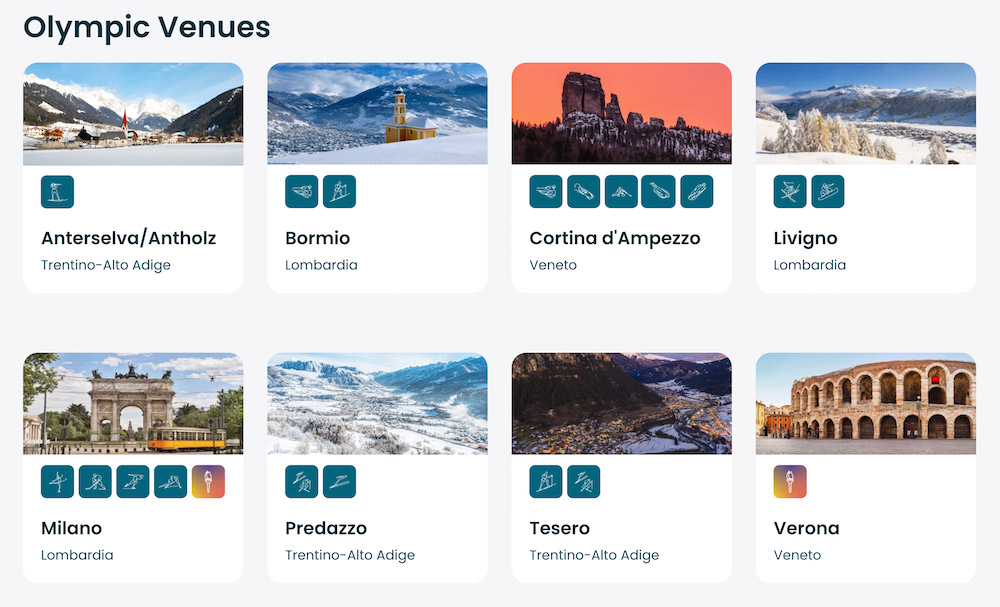
Task: Open the Tesero venue title
Action: (x=560, y=528)
